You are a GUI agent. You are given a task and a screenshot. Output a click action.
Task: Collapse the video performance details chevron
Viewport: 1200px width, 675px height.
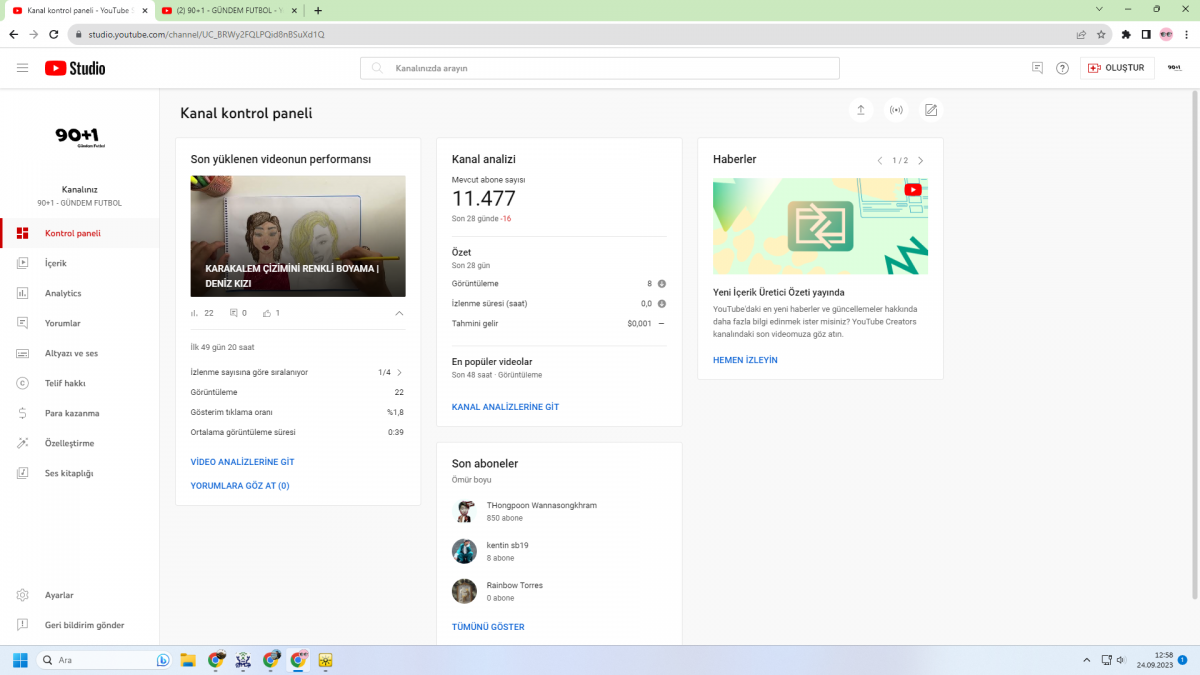(399, 313)
